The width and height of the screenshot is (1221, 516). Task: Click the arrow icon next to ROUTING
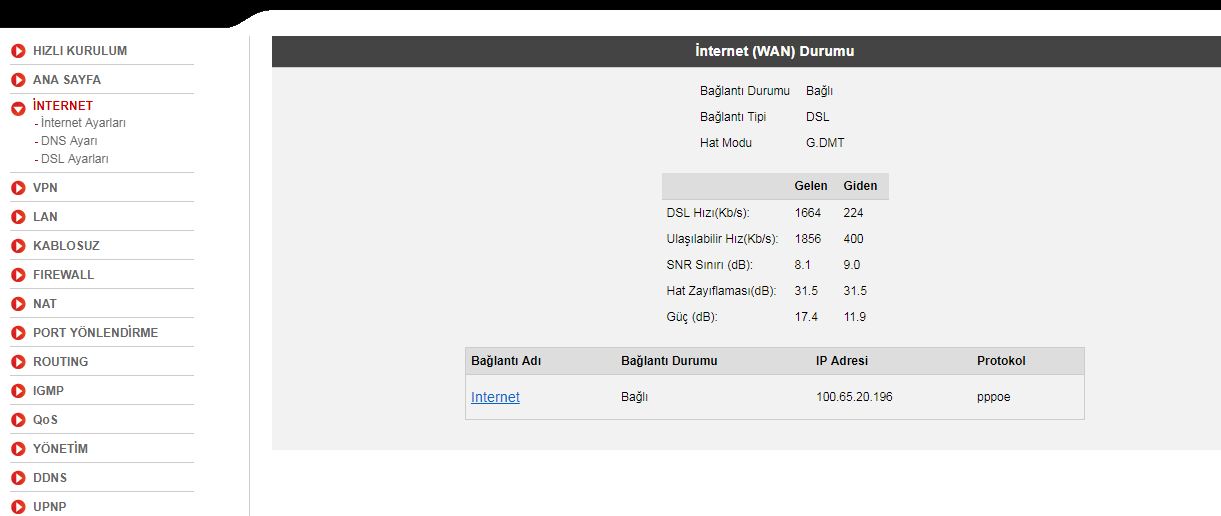click(x=18, y=362)
